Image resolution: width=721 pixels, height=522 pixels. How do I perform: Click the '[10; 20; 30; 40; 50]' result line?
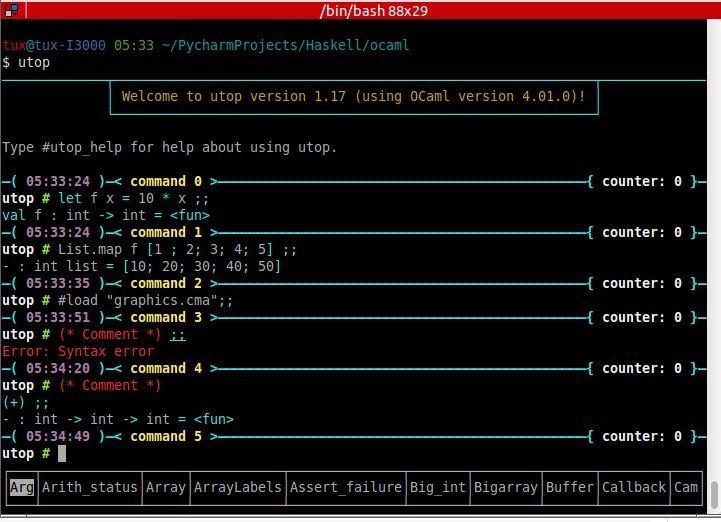[x=201, y=267]
